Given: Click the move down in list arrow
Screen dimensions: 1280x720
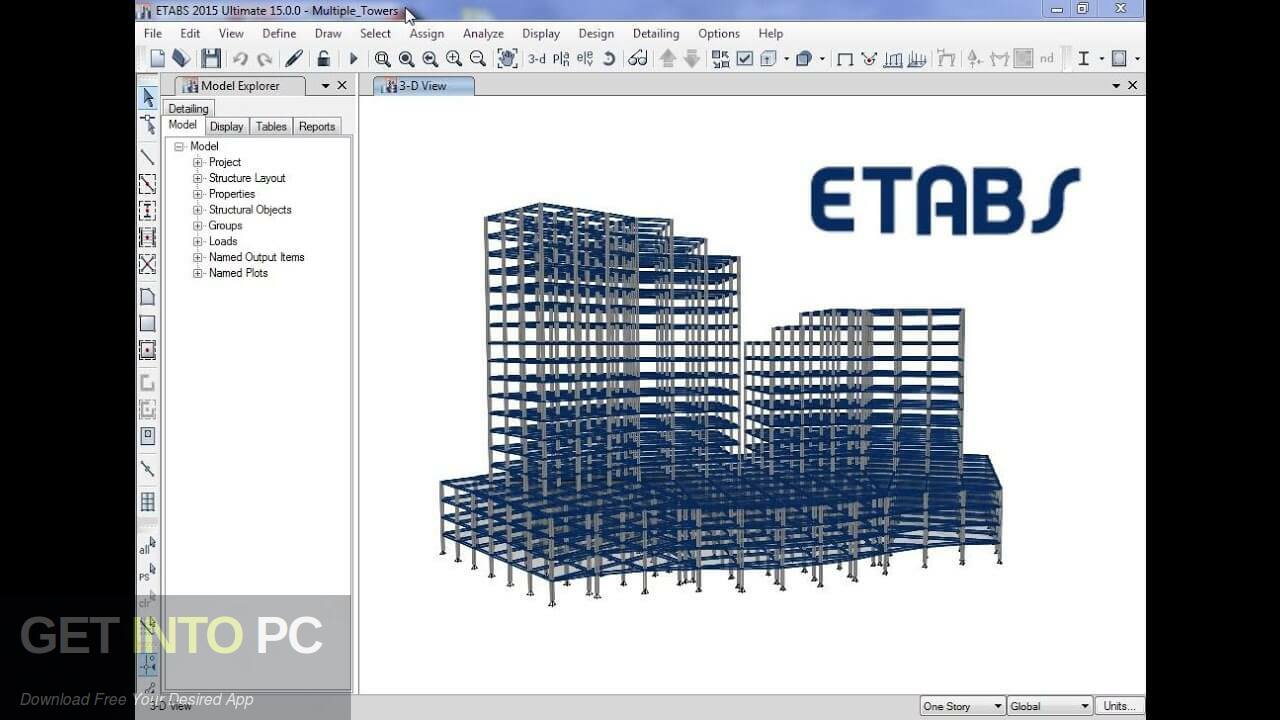Looking at the screenshot, I should [692, 59].
